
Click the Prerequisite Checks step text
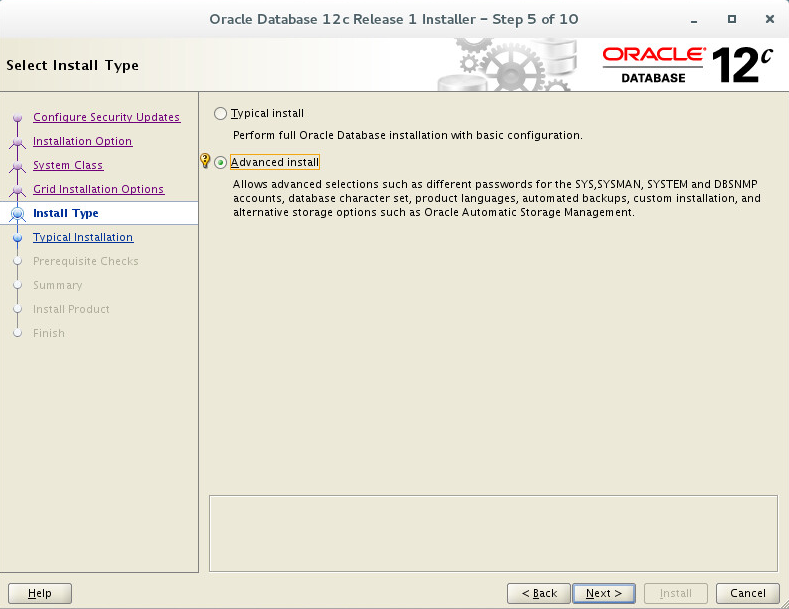click(86, 261)
